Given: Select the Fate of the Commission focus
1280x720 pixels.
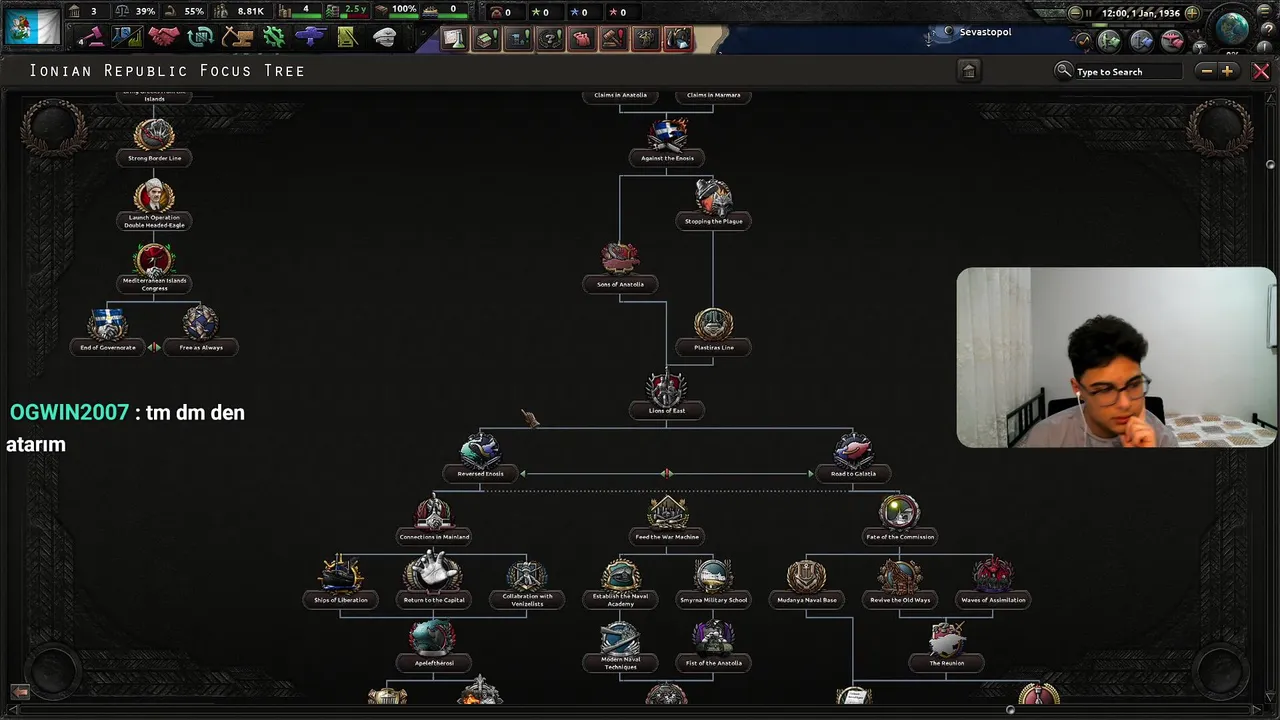Looking at the screenshot, I should click(x=900, y=520).
